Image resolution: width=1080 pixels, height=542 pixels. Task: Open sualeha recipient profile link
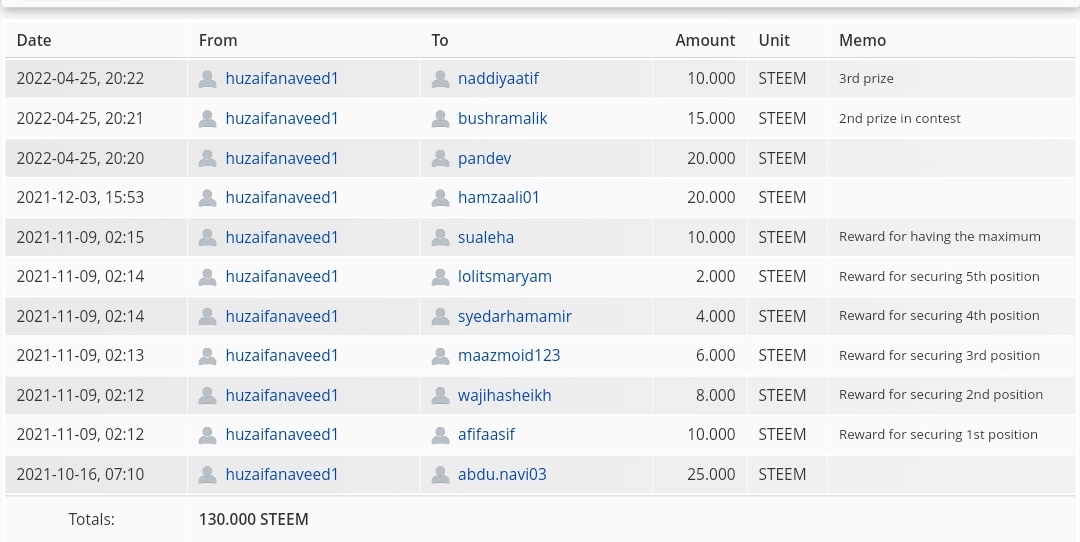point(486,238)
